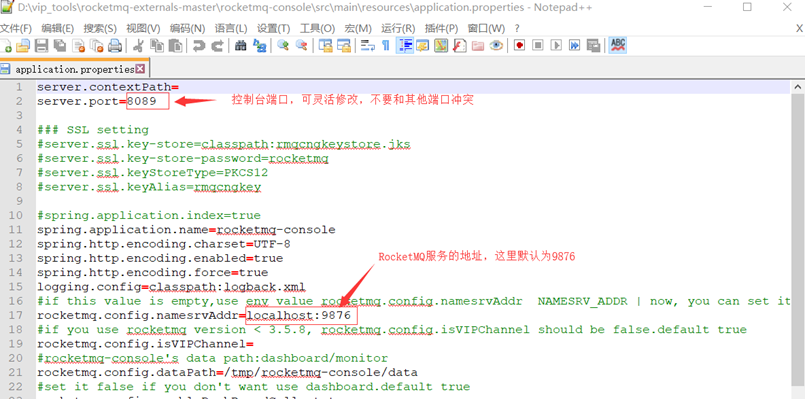Zoom in with magnifier plus icon
Viewport: 805px width, 399px height.
[x=283, y=46]
